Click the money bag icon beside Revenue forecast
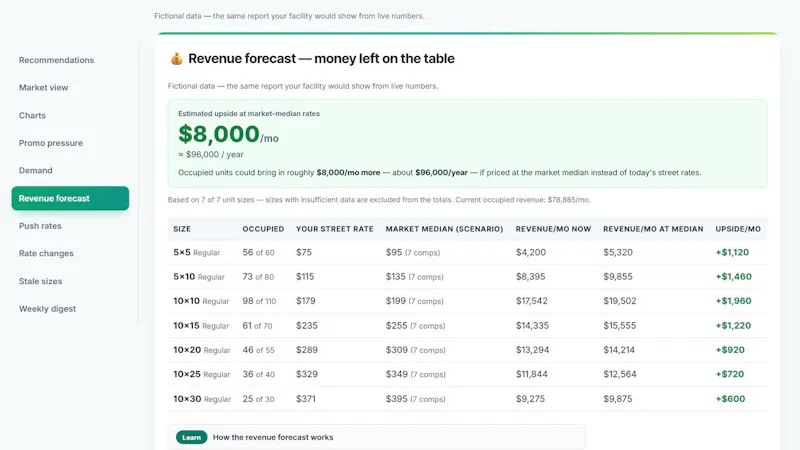 [x=177, y=59]
